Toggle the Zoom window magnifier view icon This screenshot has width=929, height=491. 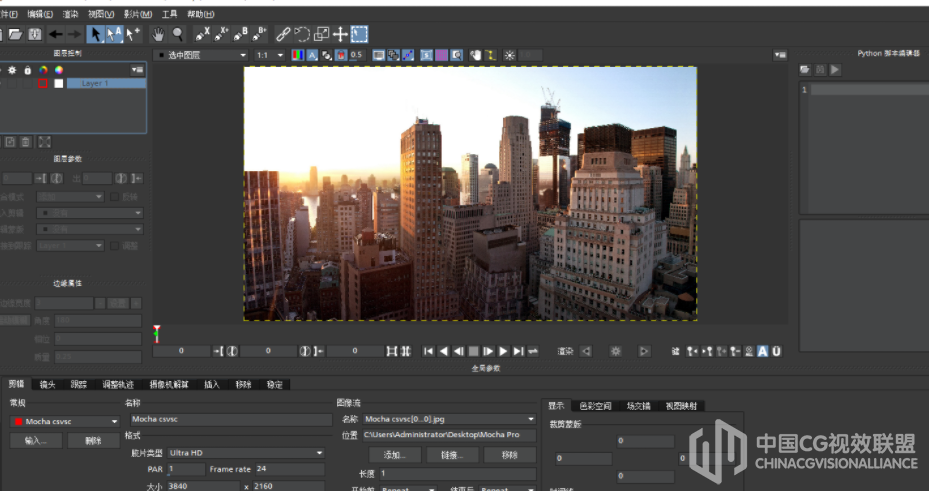pos(456,55)
